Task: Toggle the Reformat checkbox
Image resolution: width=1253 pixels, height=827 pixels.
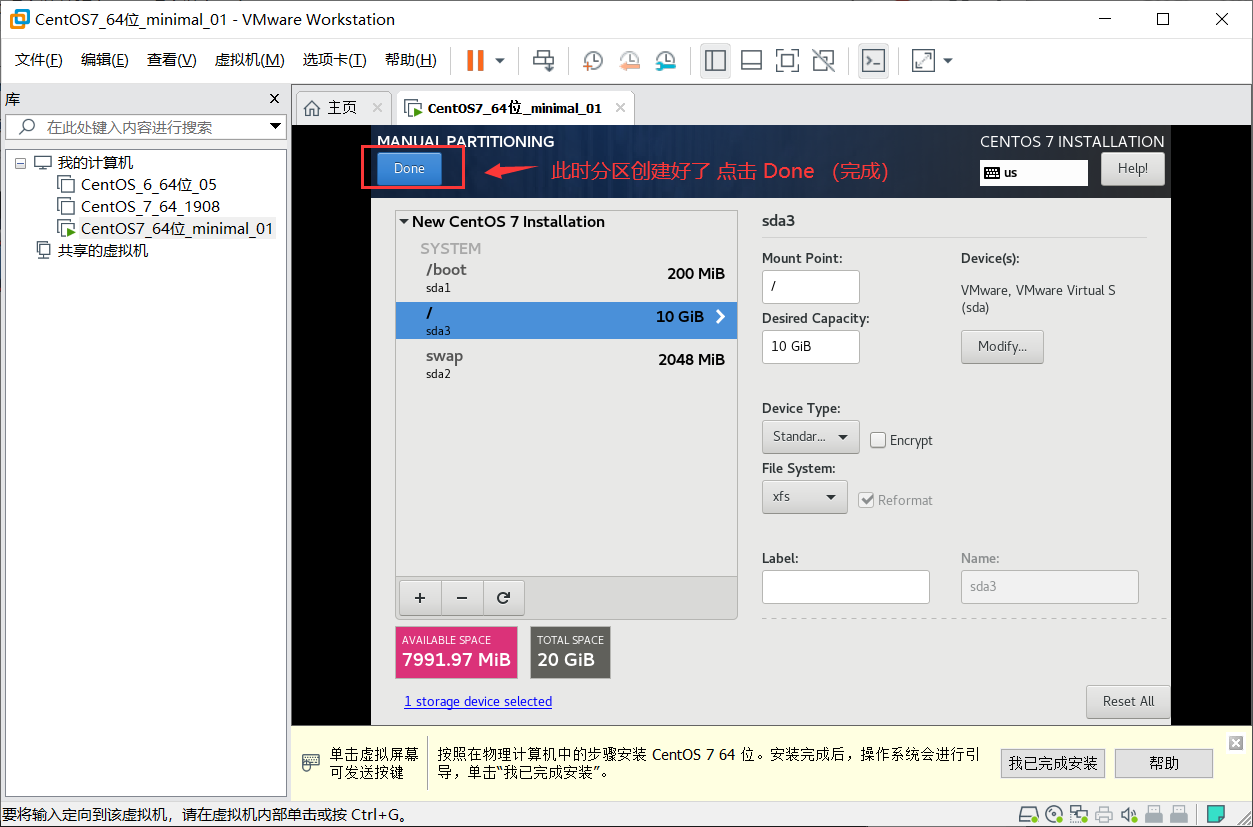Action: click(x=867, y=500)
